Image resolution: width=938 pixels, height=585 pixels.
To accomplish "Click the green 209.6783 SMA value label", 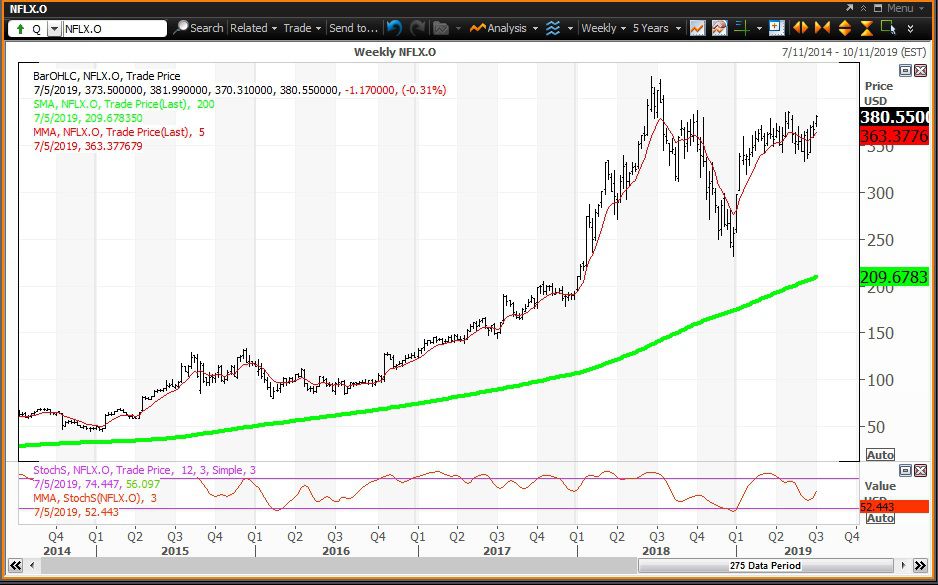I will tap(894, 277).
